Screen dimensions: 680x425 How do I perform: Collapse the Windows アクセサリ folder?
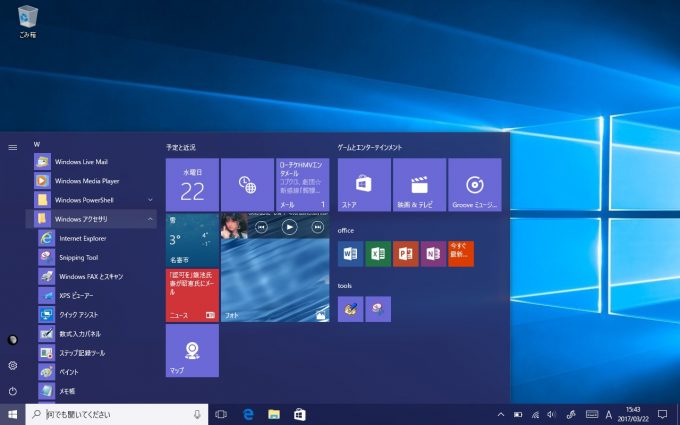pyautogui.click(x=92, y=219)
